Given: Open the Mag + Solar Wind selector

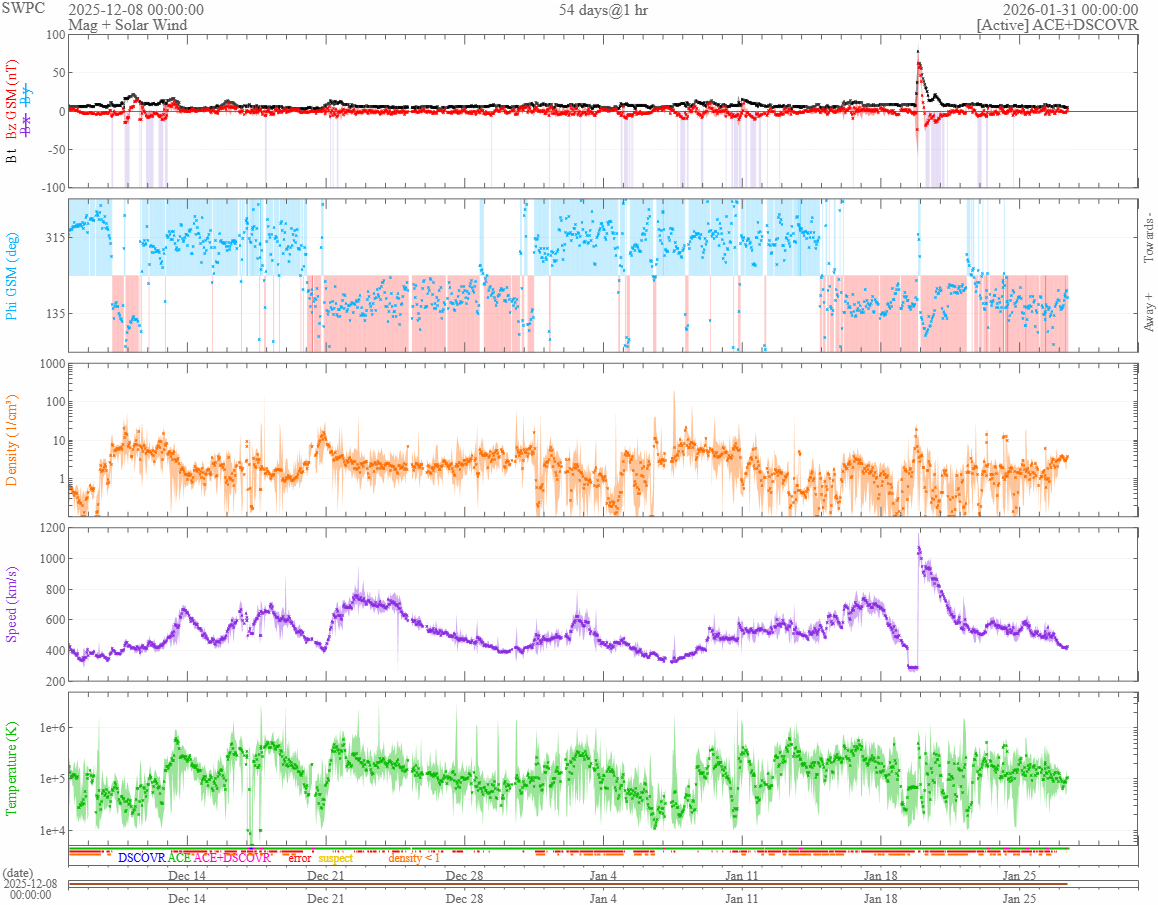Looking at the screenshot, I should click(127, 25).
